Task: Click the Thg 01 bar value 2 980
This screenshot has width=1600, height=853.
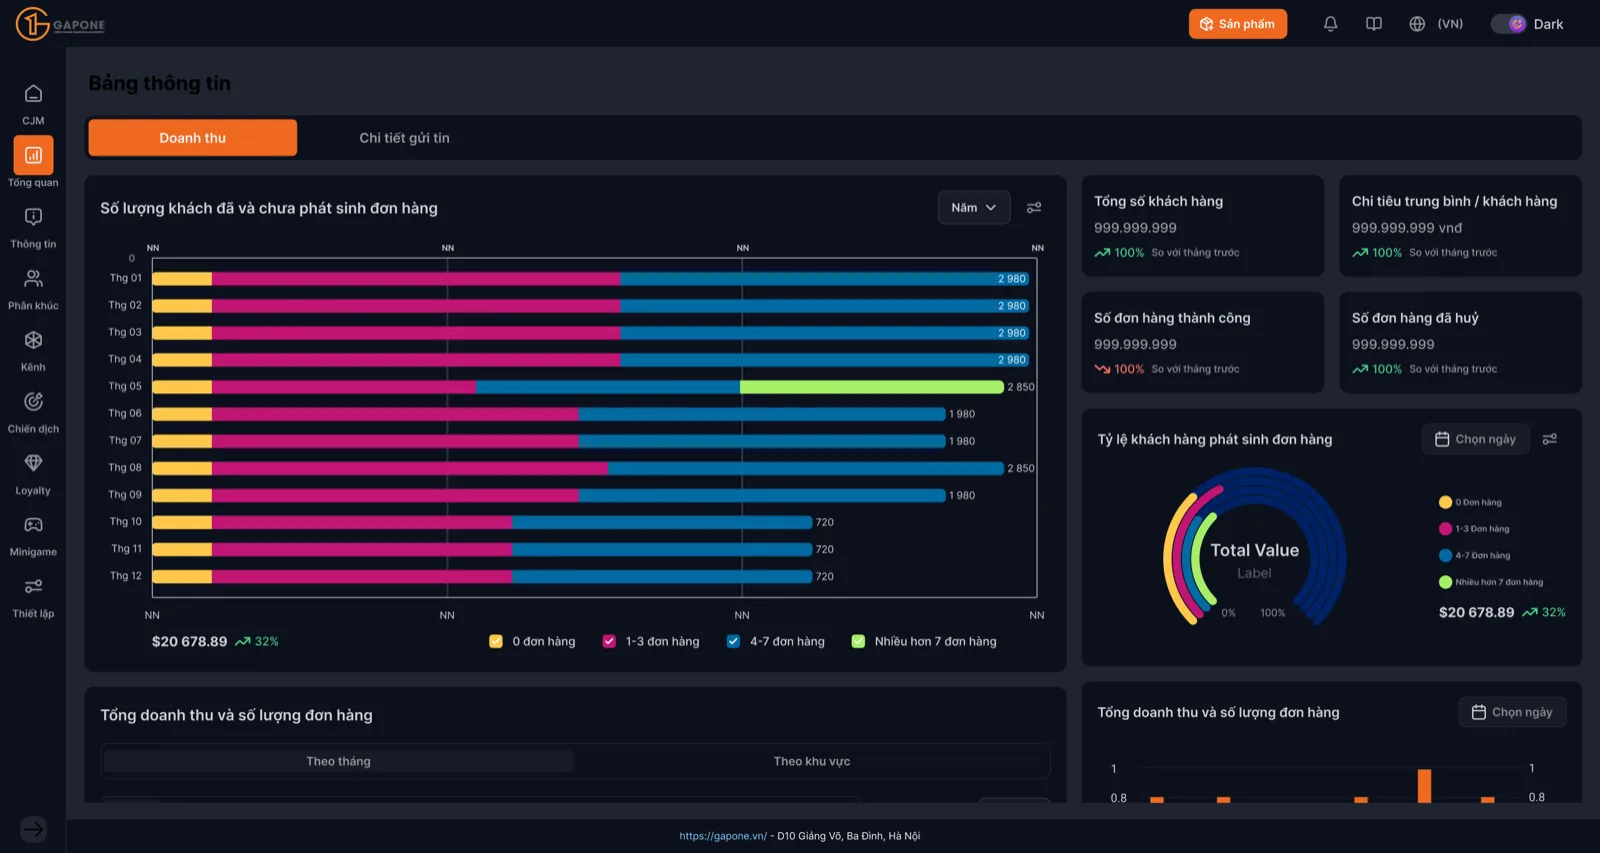Action: click(1012, 279)
